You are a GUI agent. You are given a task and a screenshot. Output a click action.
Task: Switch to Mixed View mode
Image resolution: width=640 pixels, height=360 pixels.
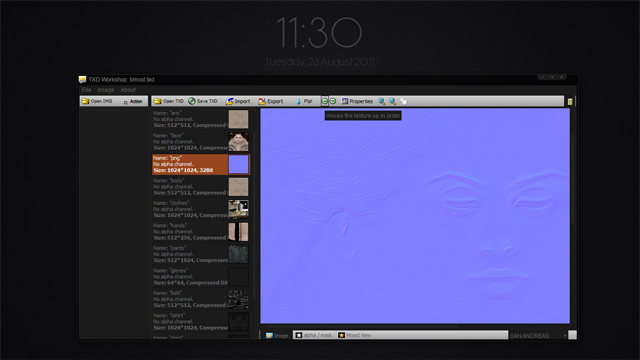[355, 335]
